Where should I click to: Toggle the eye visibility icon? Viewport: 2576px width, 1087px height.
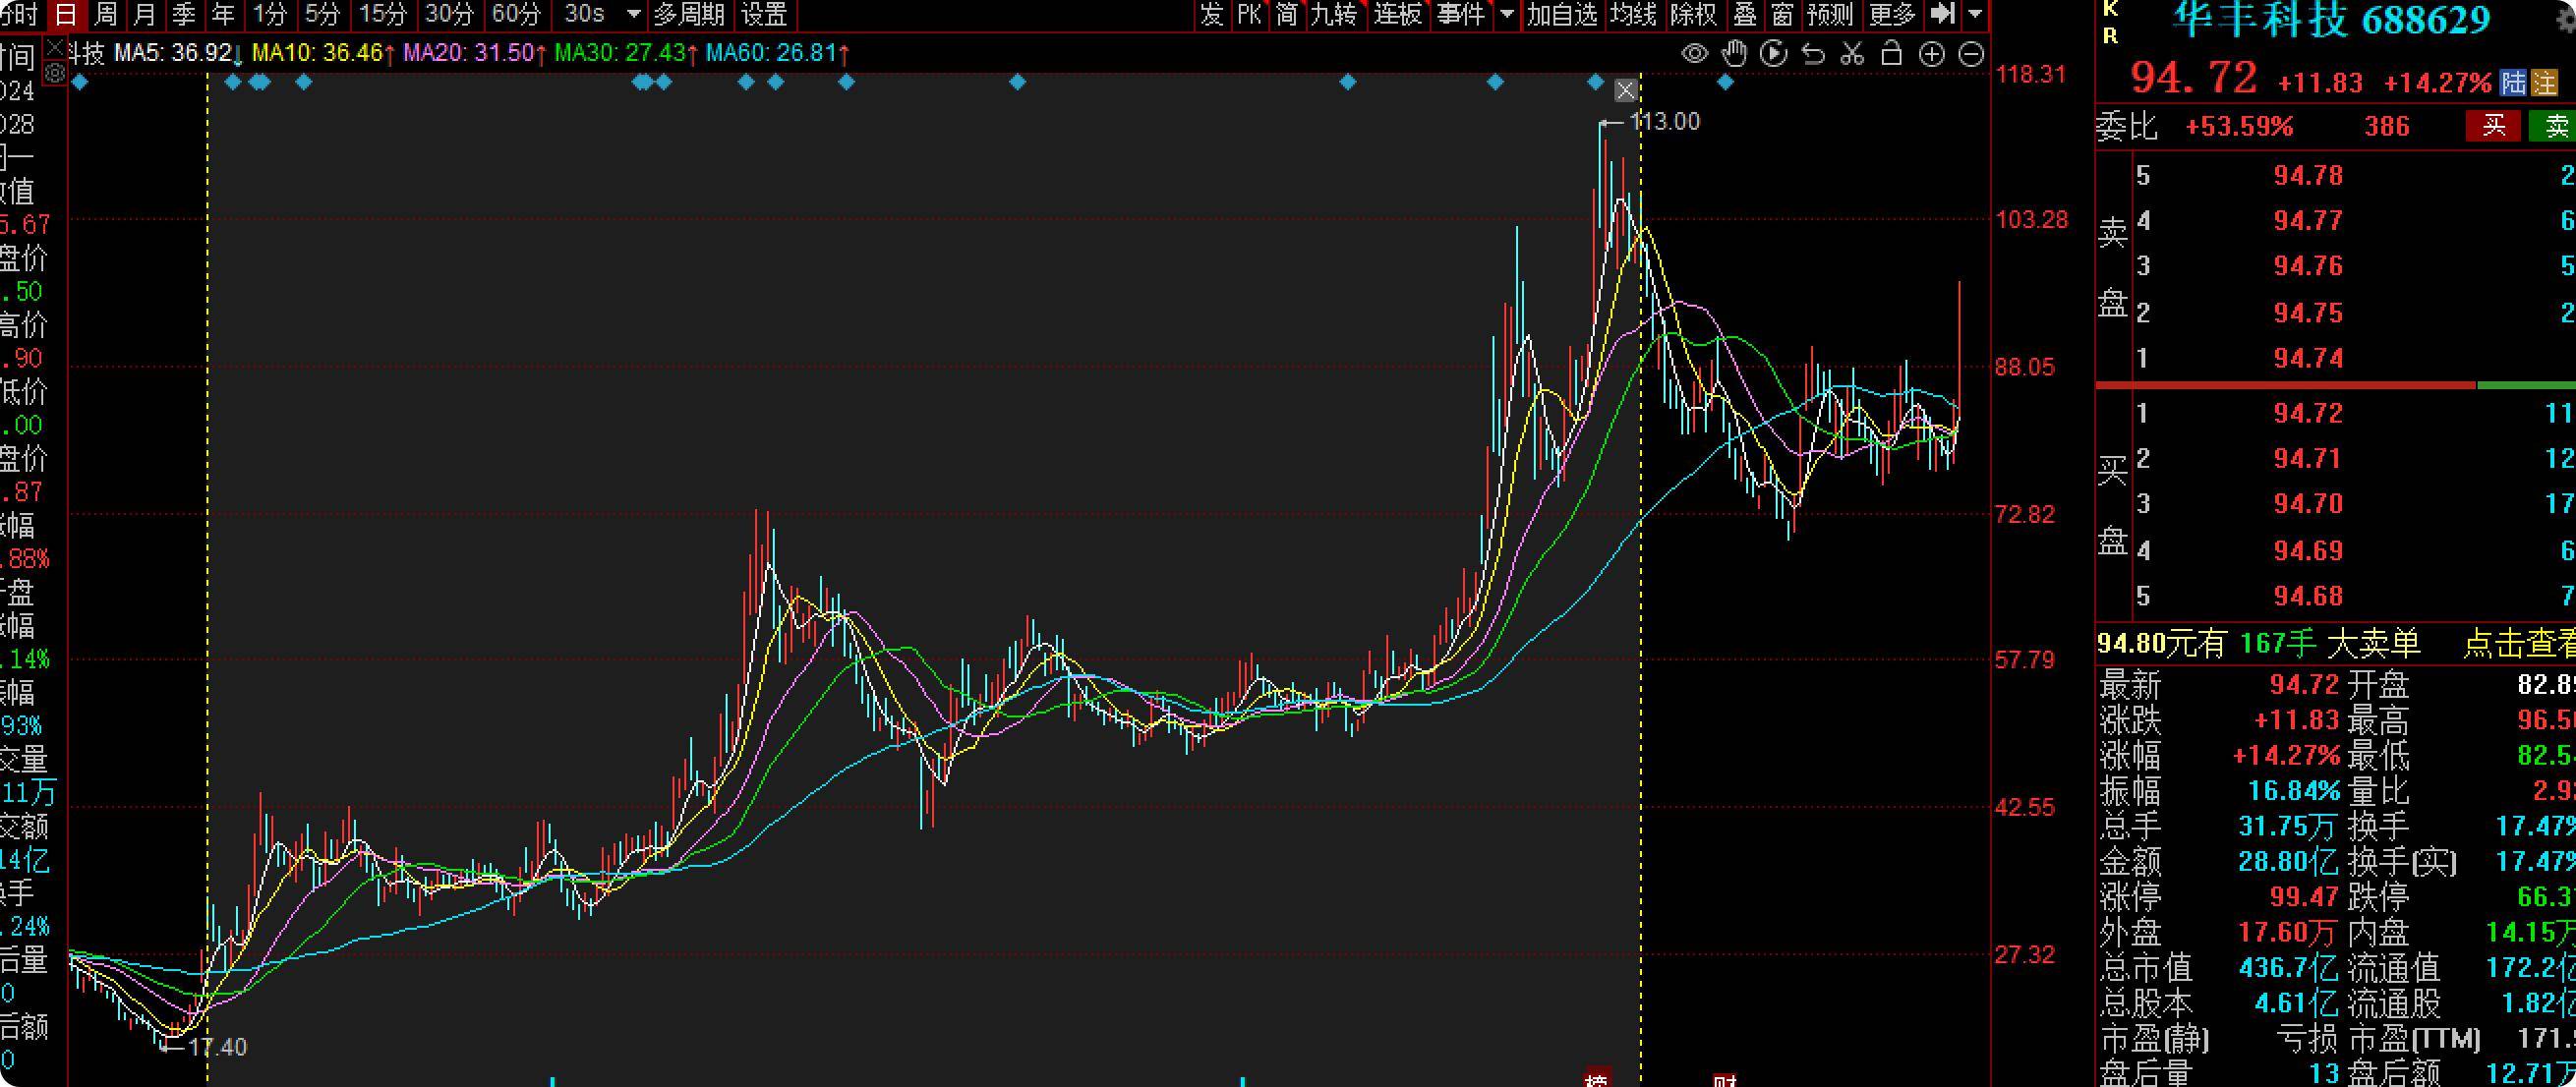[x=1694, y=54]
